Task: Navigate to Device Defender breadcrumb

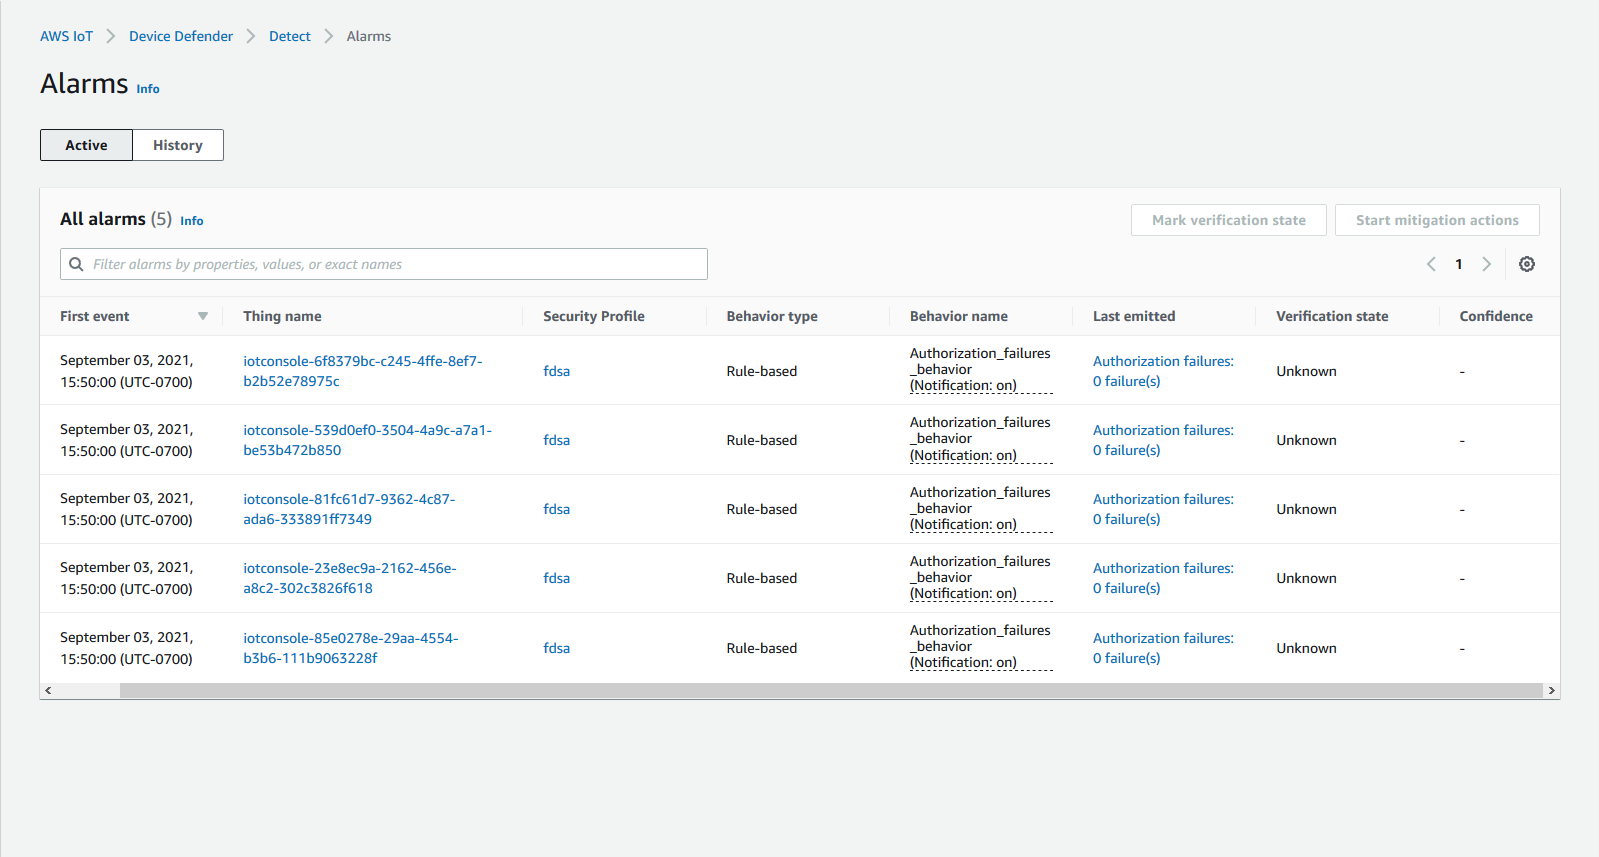Action: [x=181, y=36]
